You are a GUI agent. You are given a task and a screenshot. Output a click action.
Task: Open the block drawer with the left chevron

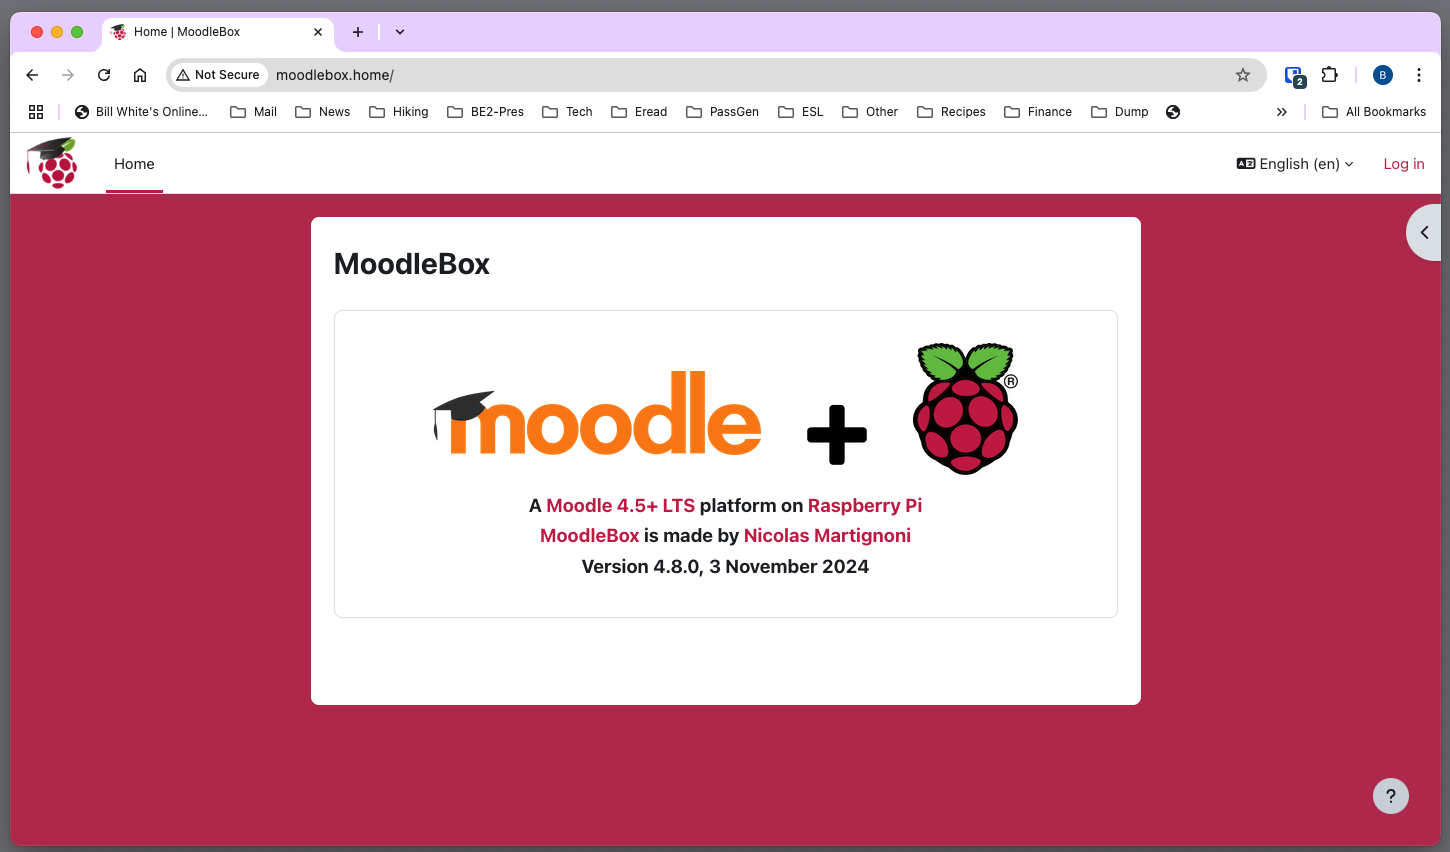1424,232
